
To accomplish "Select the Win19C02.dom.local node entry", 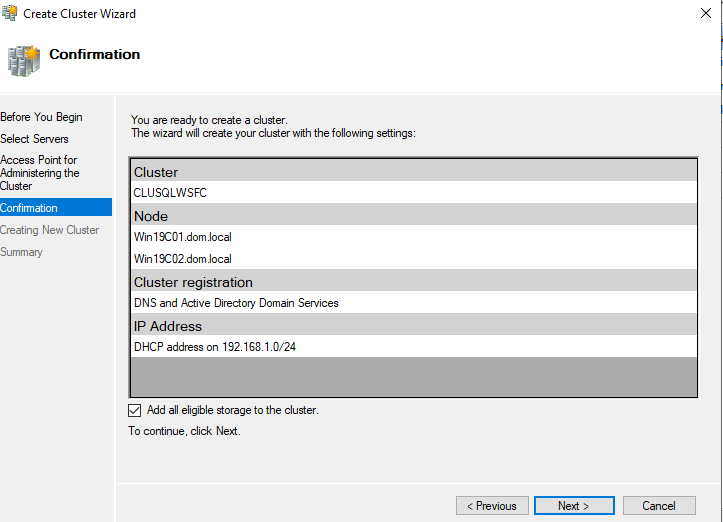I will click(183, 259).
